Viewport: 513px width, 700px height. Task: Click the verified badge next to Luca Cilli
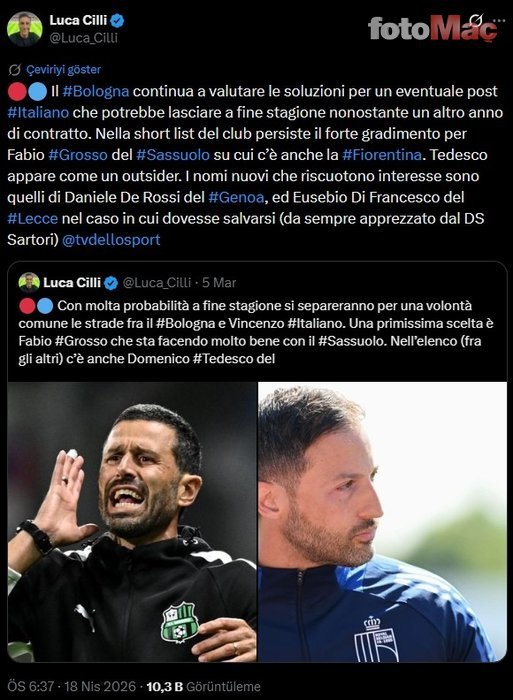tap(117, 21)
